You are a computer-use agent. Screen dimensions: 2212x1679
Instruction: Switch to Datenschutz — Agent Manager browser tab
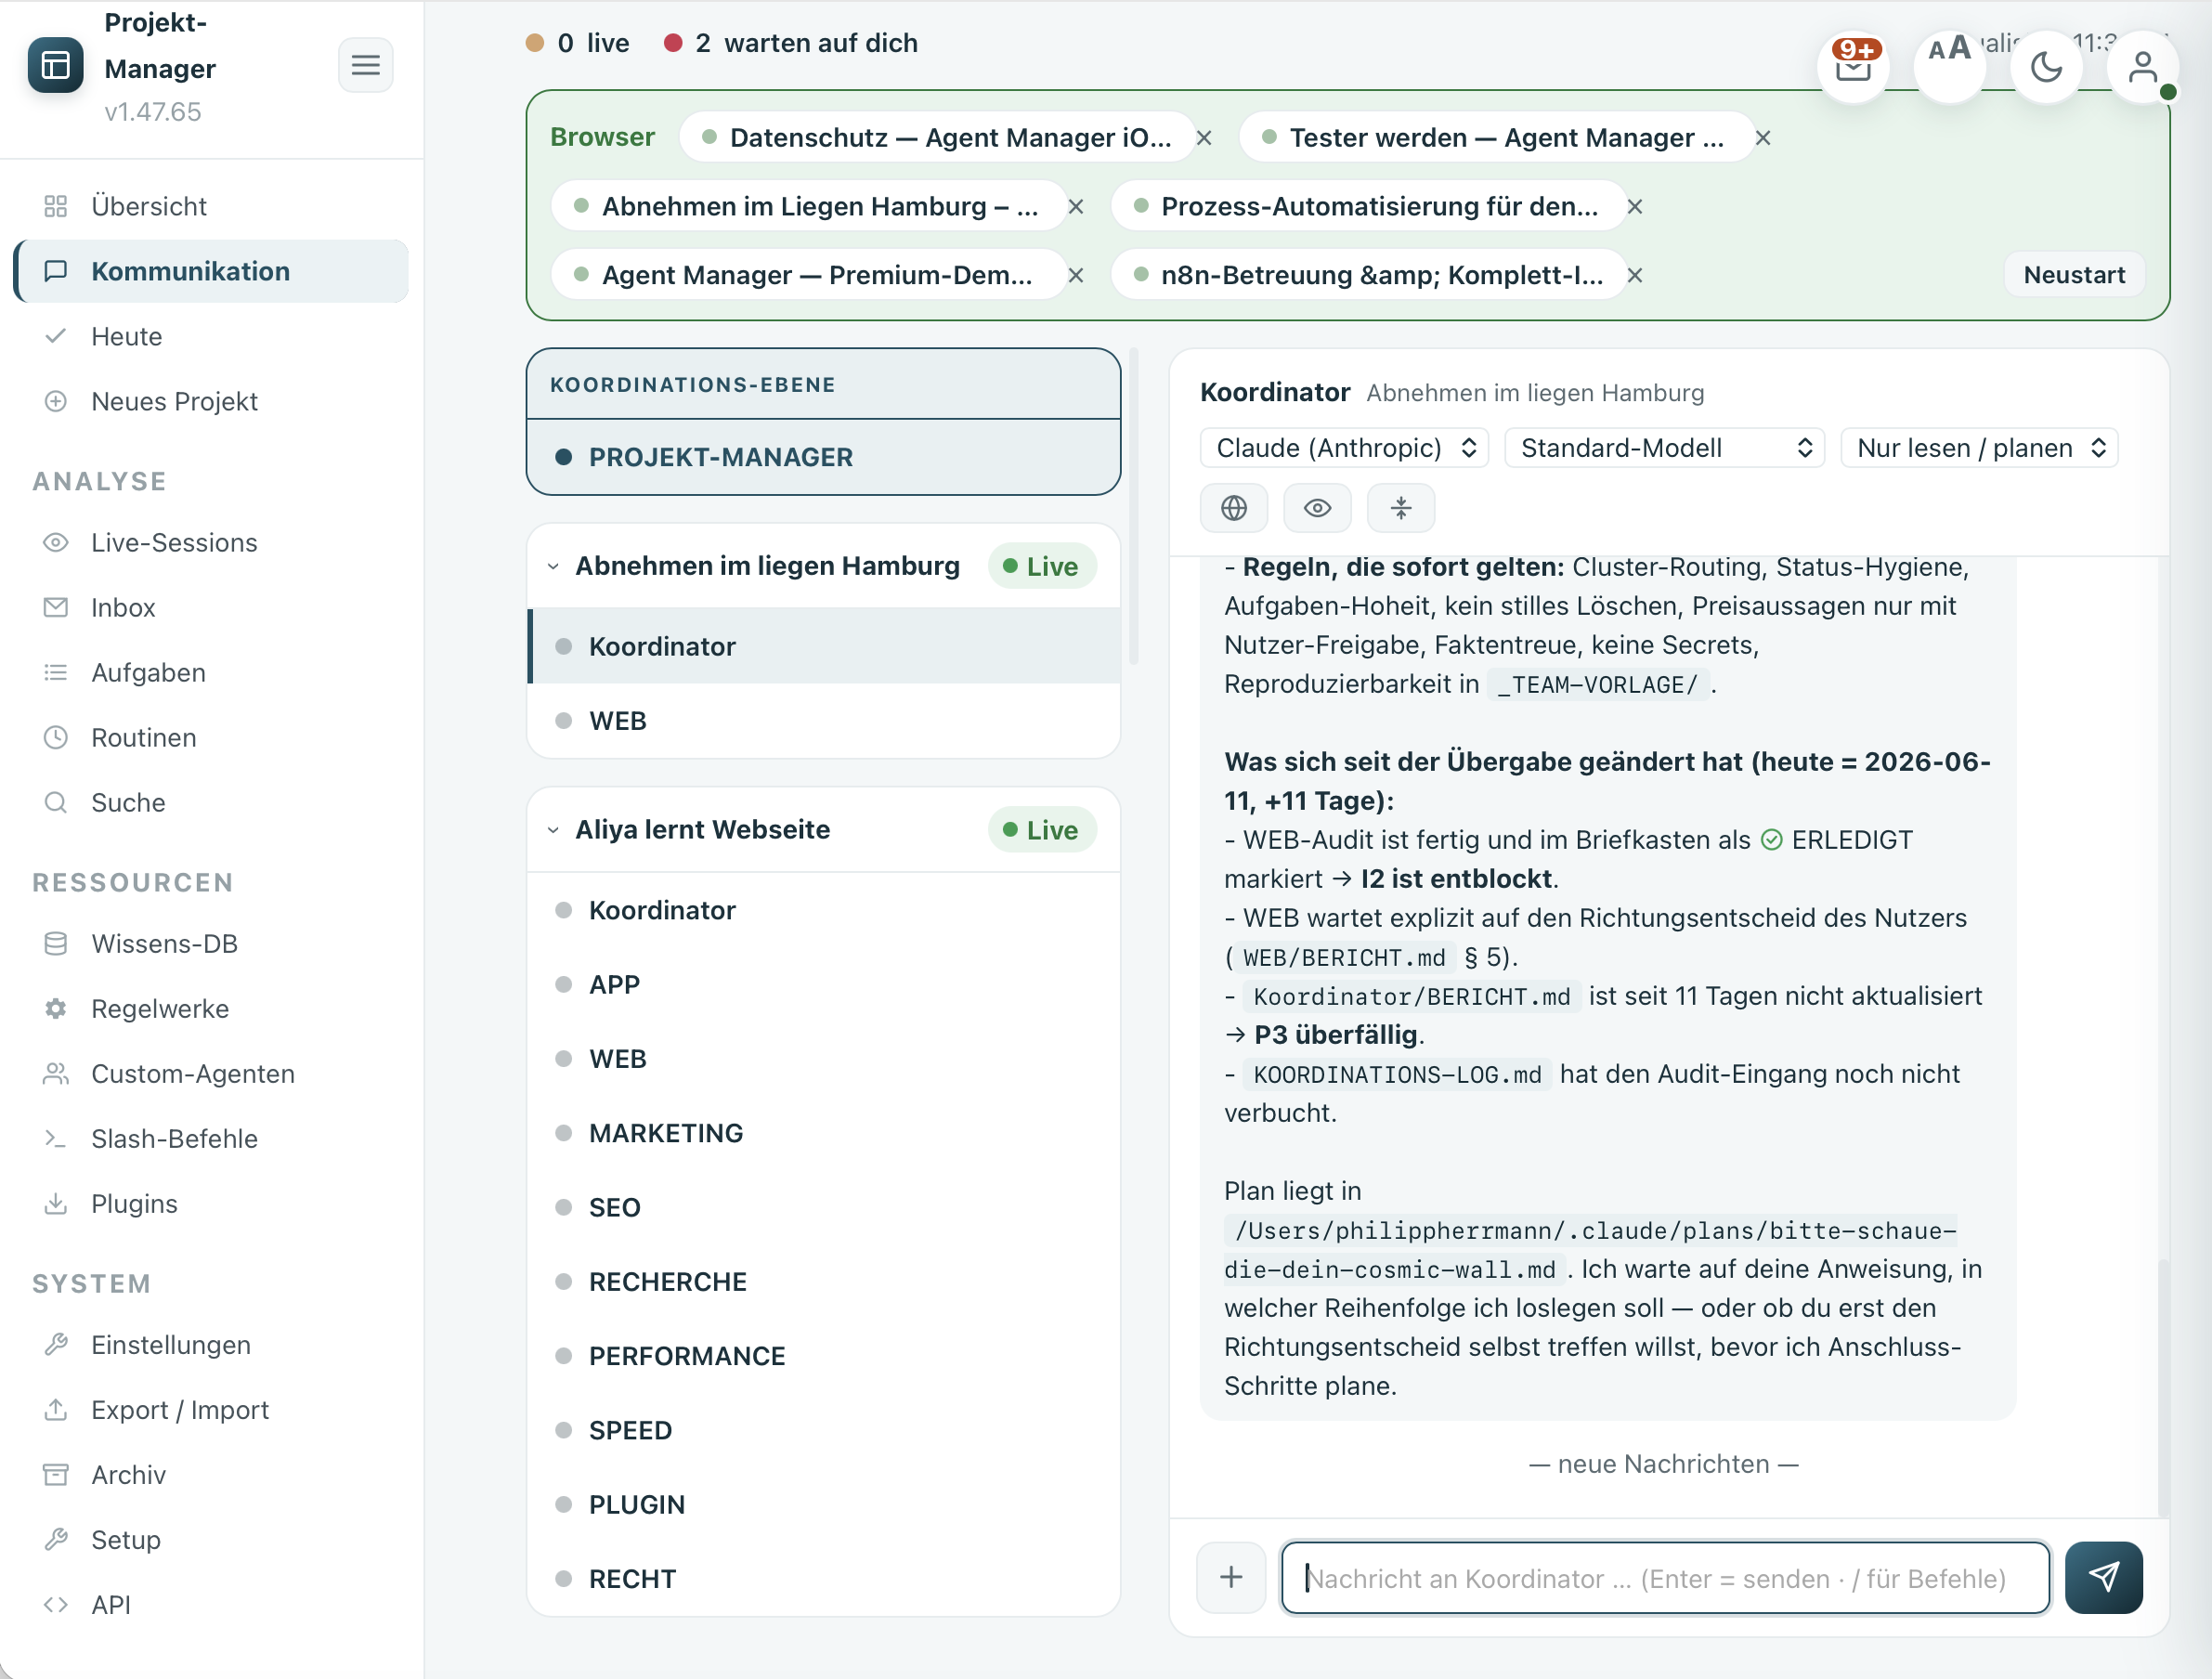tap(937, 138)
